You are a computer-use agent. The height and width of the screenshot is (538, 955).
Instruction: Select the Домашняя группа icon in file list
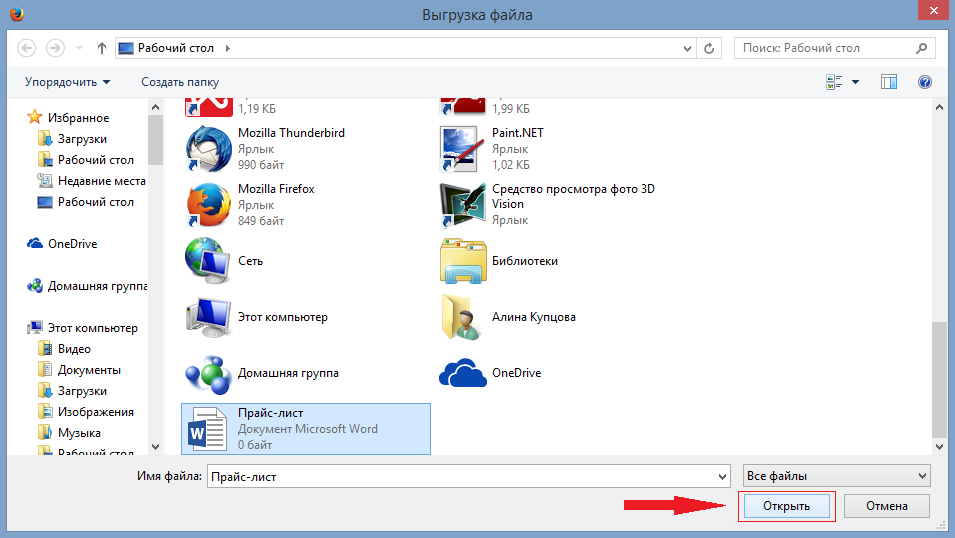[x=208, y=373]
